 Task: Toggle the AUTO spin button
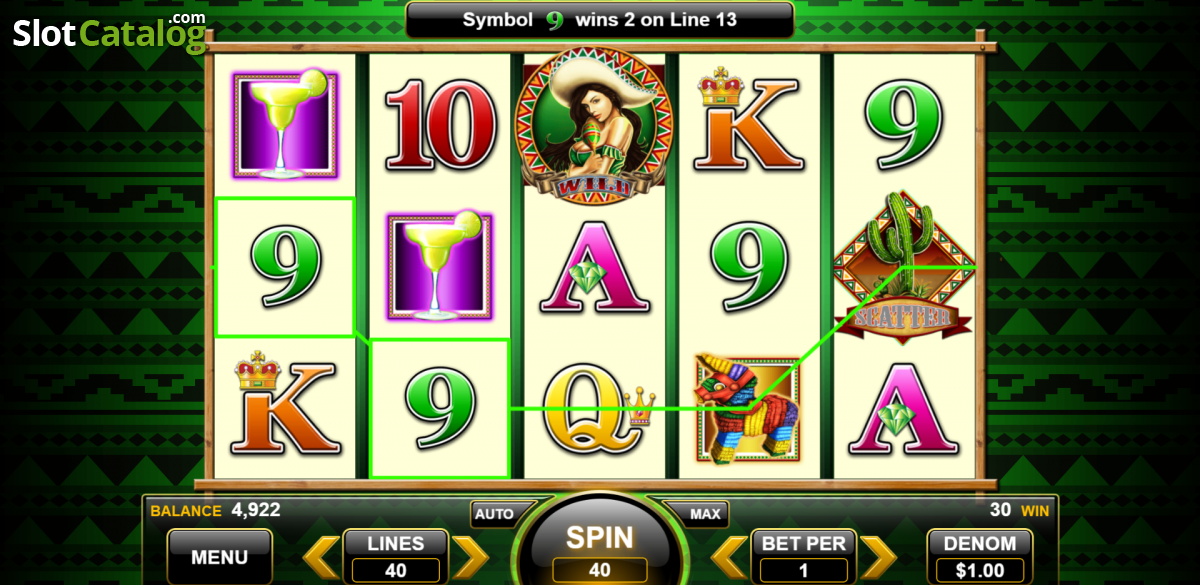(494, 514)
